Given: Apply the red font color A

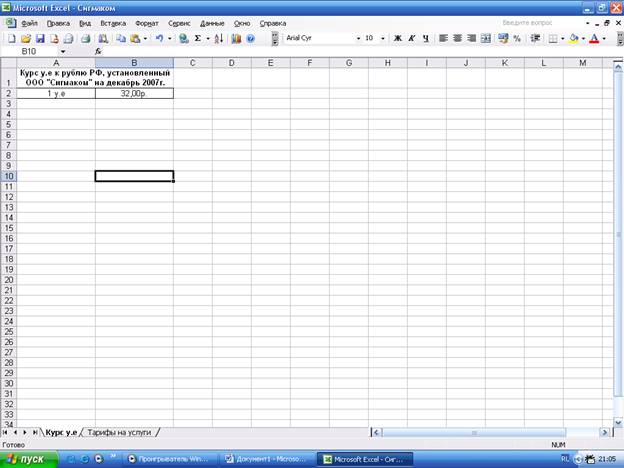Looking at the screenshot, I should point(594,38).
